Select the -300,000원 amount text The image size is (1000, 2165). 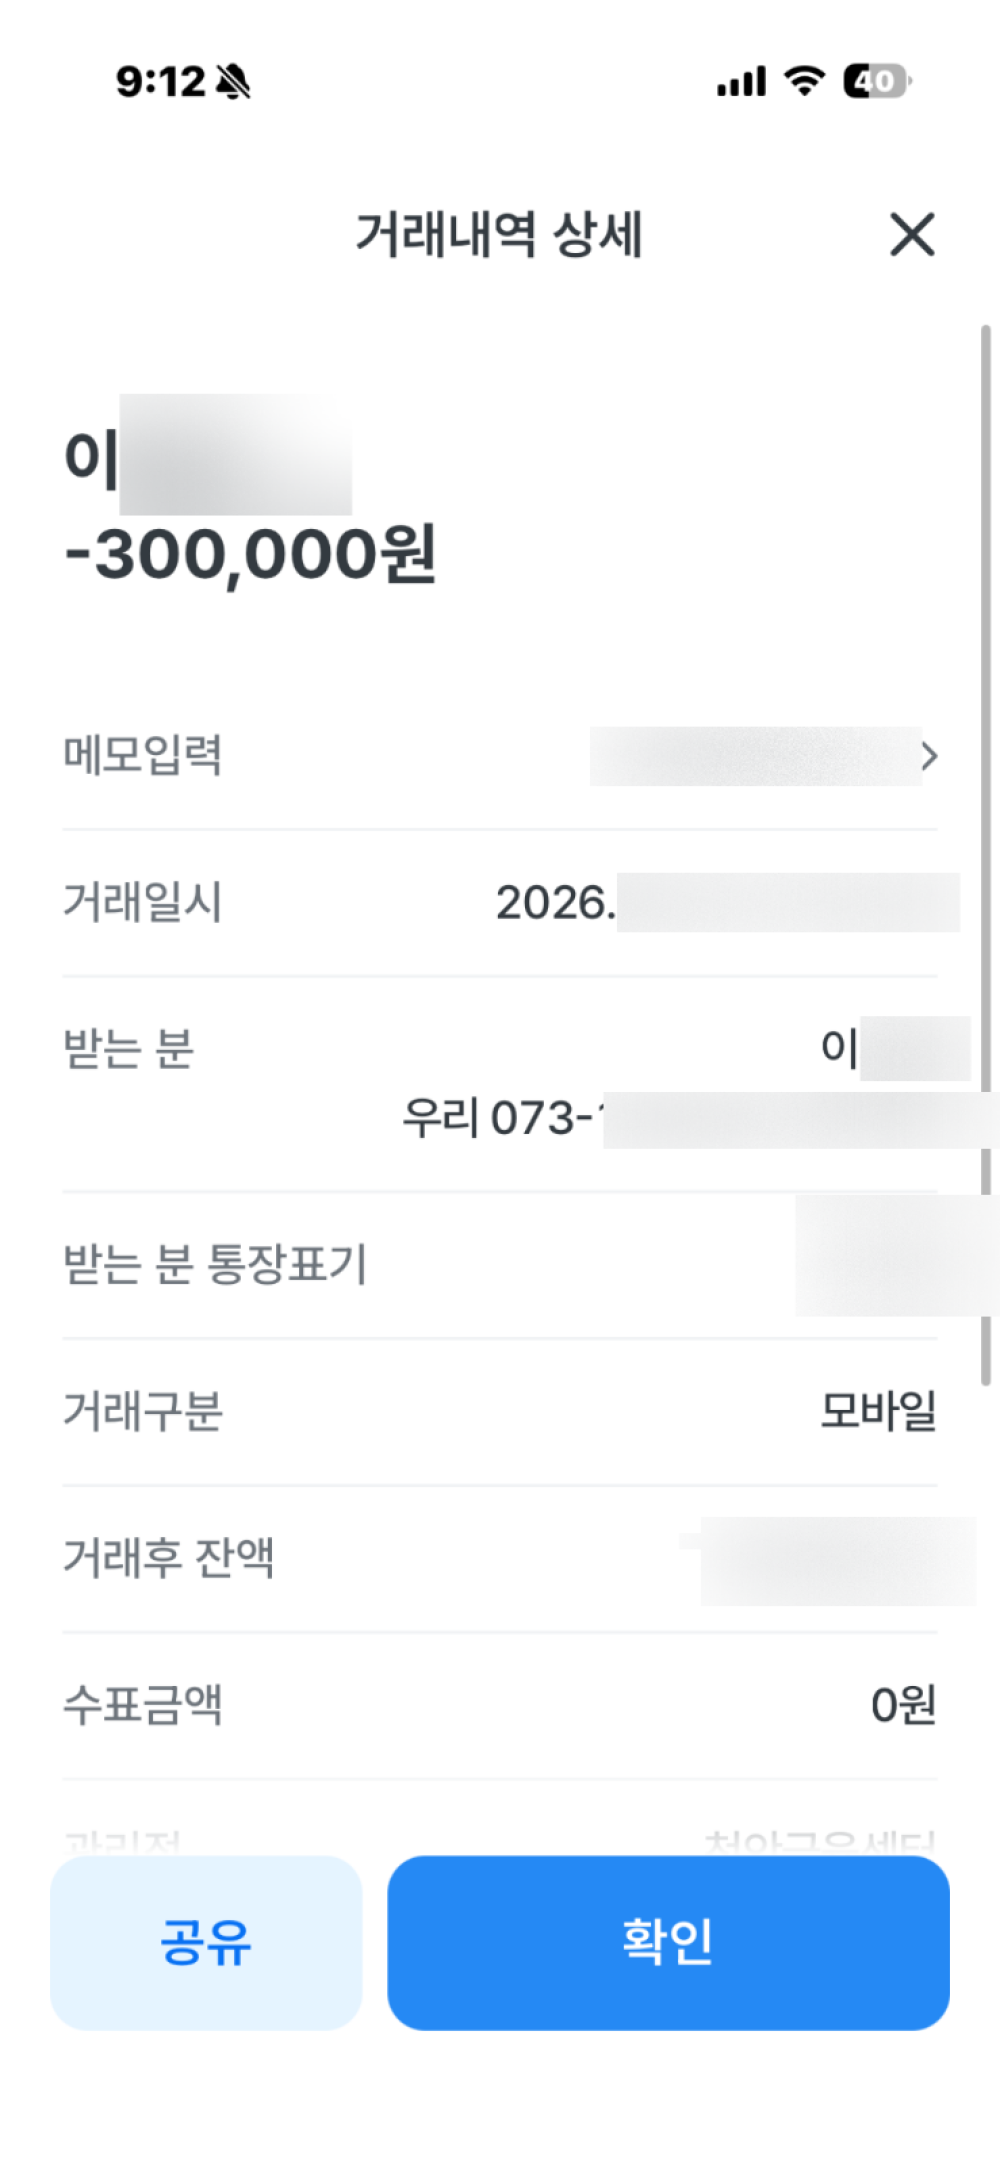point(250,555)
